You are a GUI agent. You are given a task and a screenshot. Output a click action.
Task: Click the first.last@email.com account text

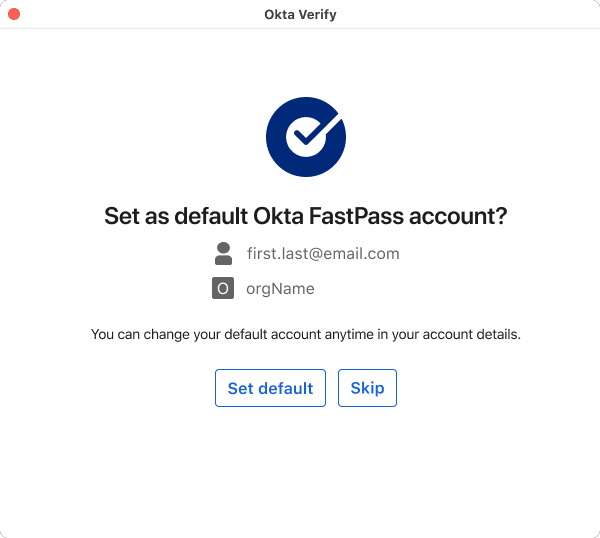tap(323, 254)
